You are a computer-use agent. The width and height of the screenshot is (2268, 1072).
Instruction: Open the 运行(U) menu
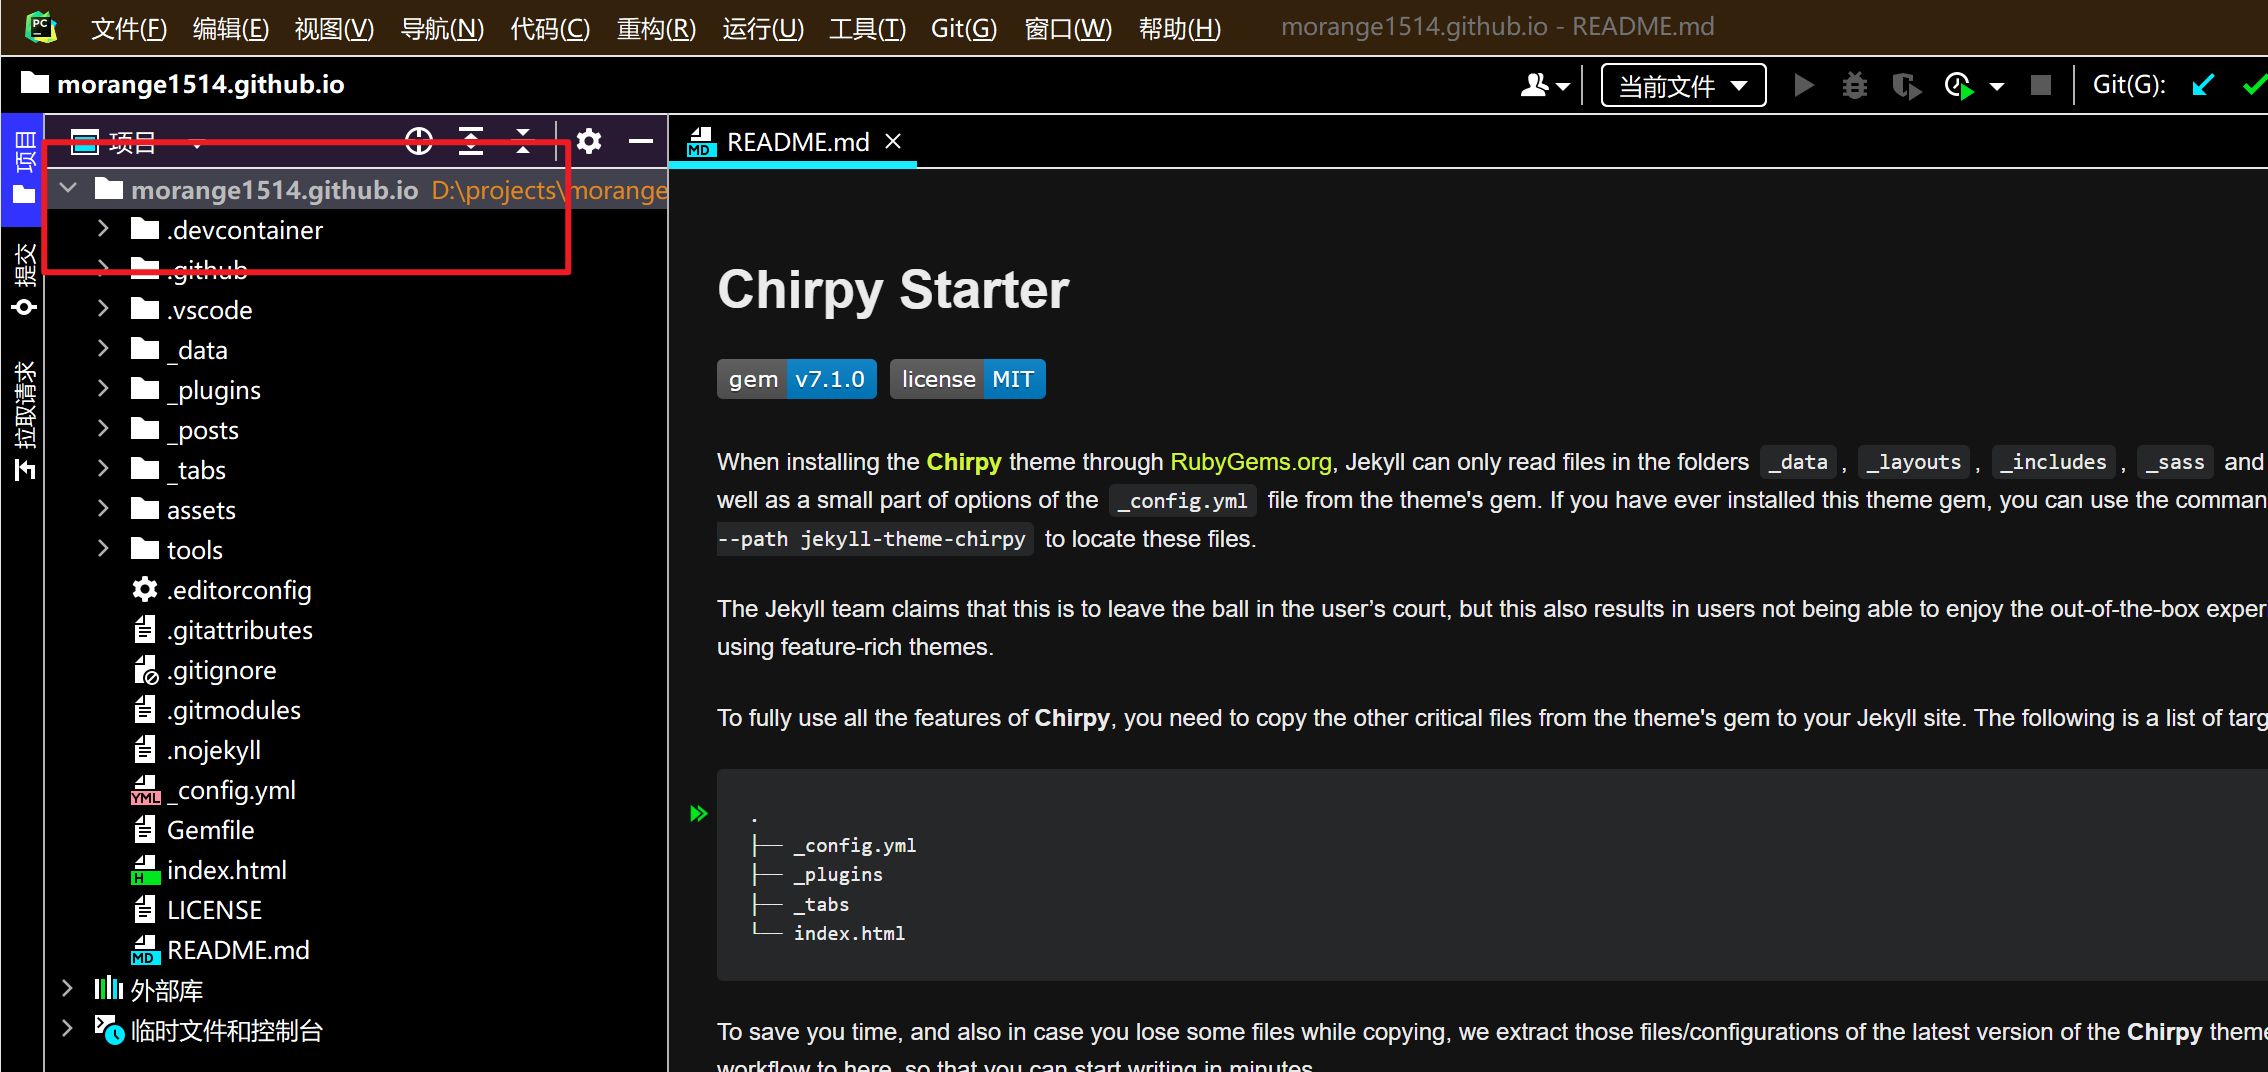(x=763, y=28)
